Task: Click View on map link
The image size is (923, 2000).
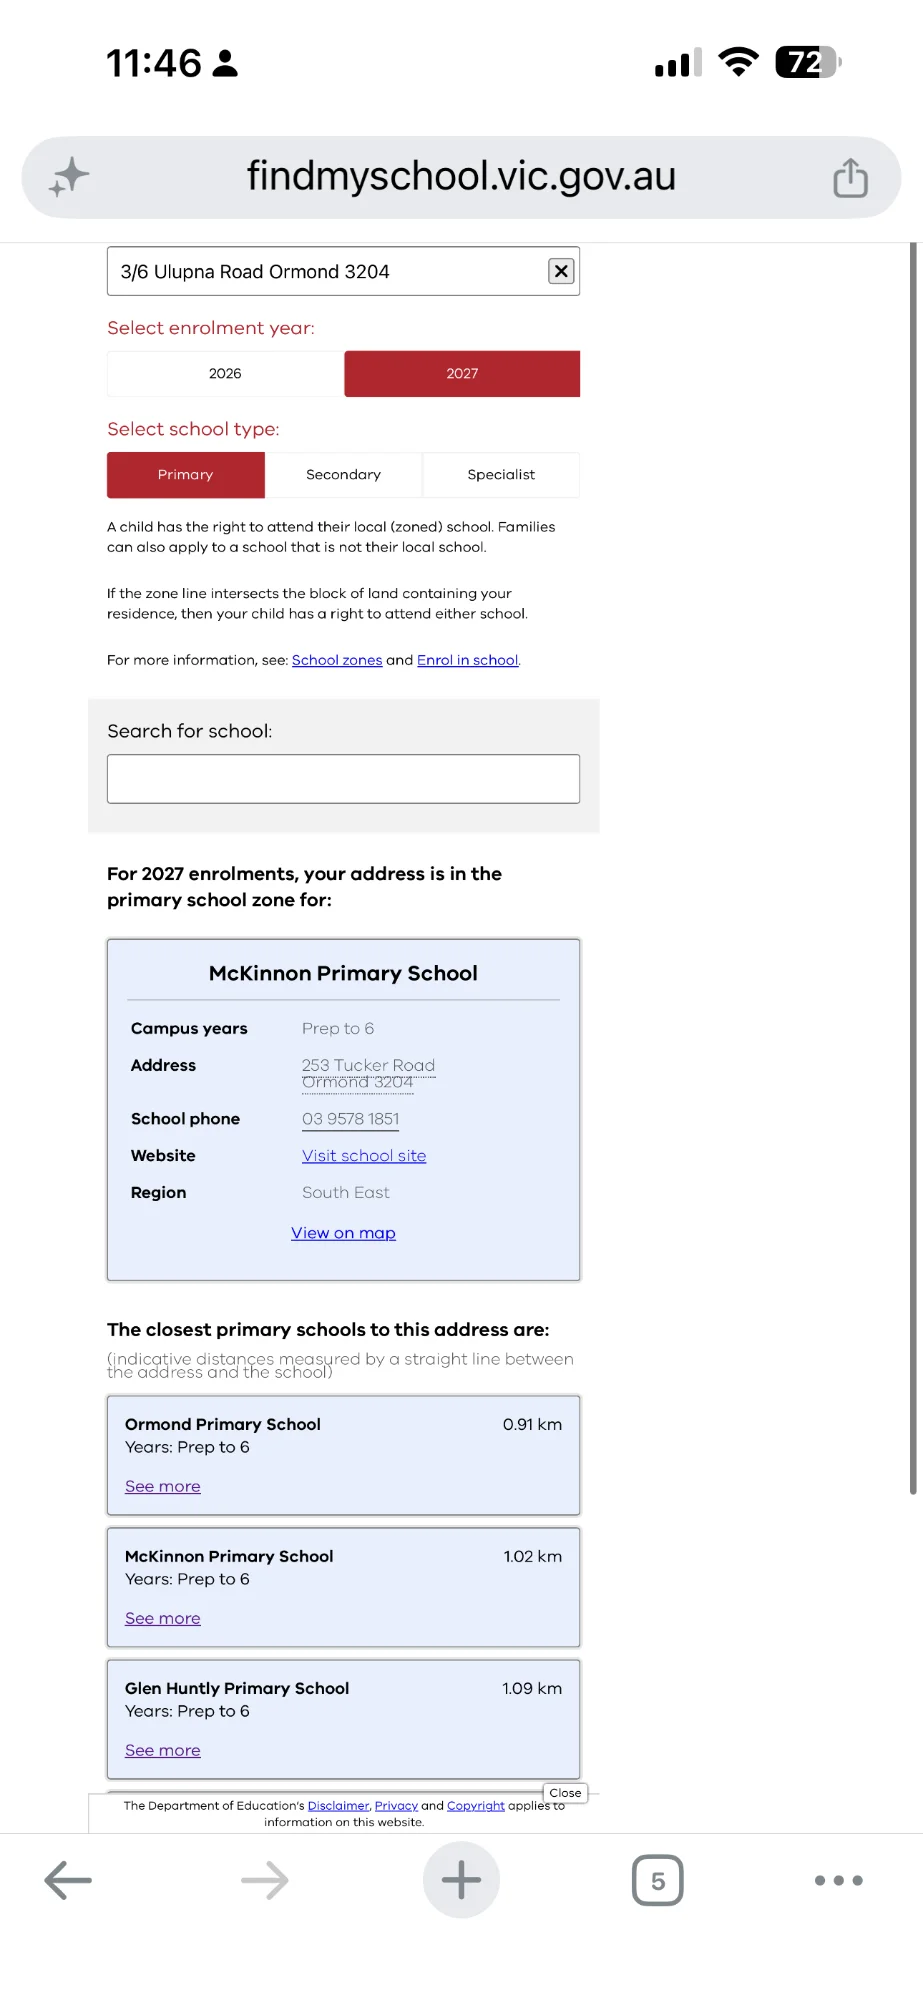Action: (x=343, y=1233)
